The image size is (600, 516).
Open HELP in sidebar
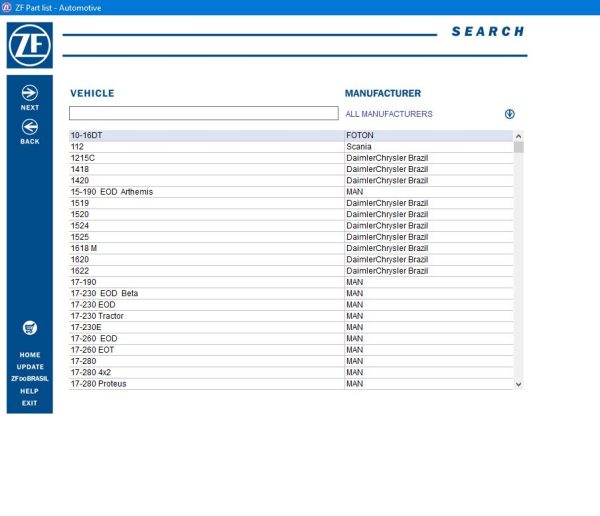(29, 391)
